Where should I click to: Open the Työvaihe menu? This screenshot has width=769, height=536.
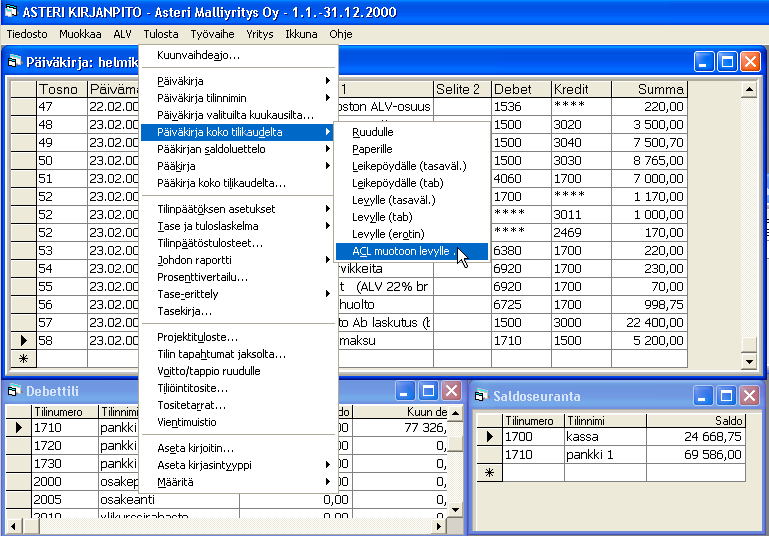tap(212, 34)
